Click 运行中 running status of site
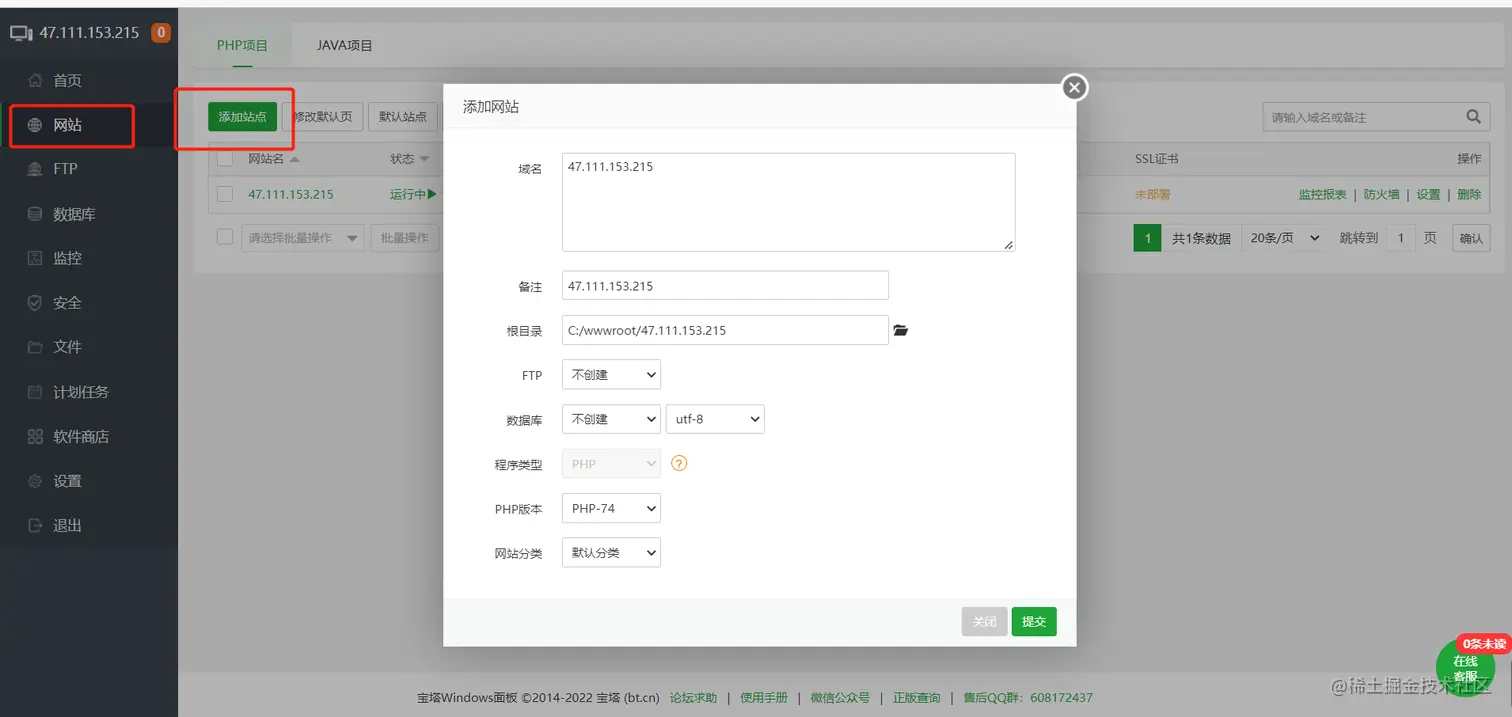Viewport: 1512px width, 717px height. click(413, 194)
